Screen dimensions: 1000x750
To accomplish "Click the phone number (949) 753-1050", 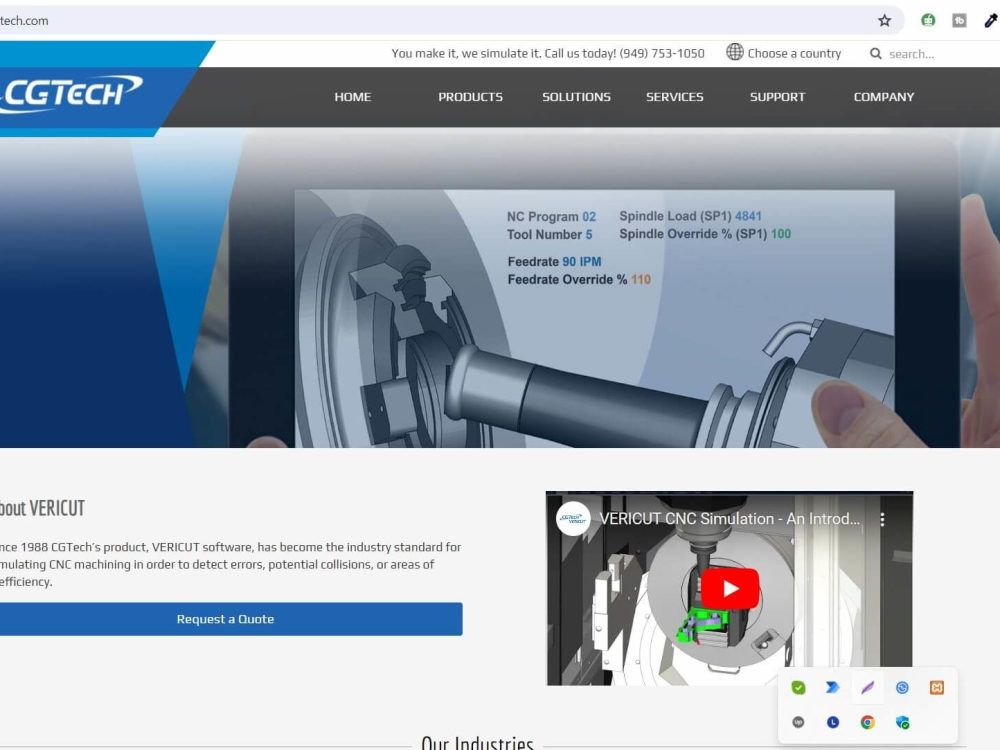I will coord(662,54).
